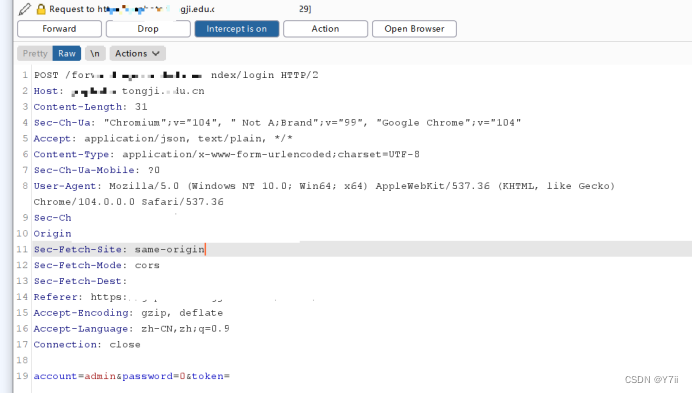The height and width of the screenshot is (393, 693).
Task: Expand the Actions dropdown
Action: (137, 53)
